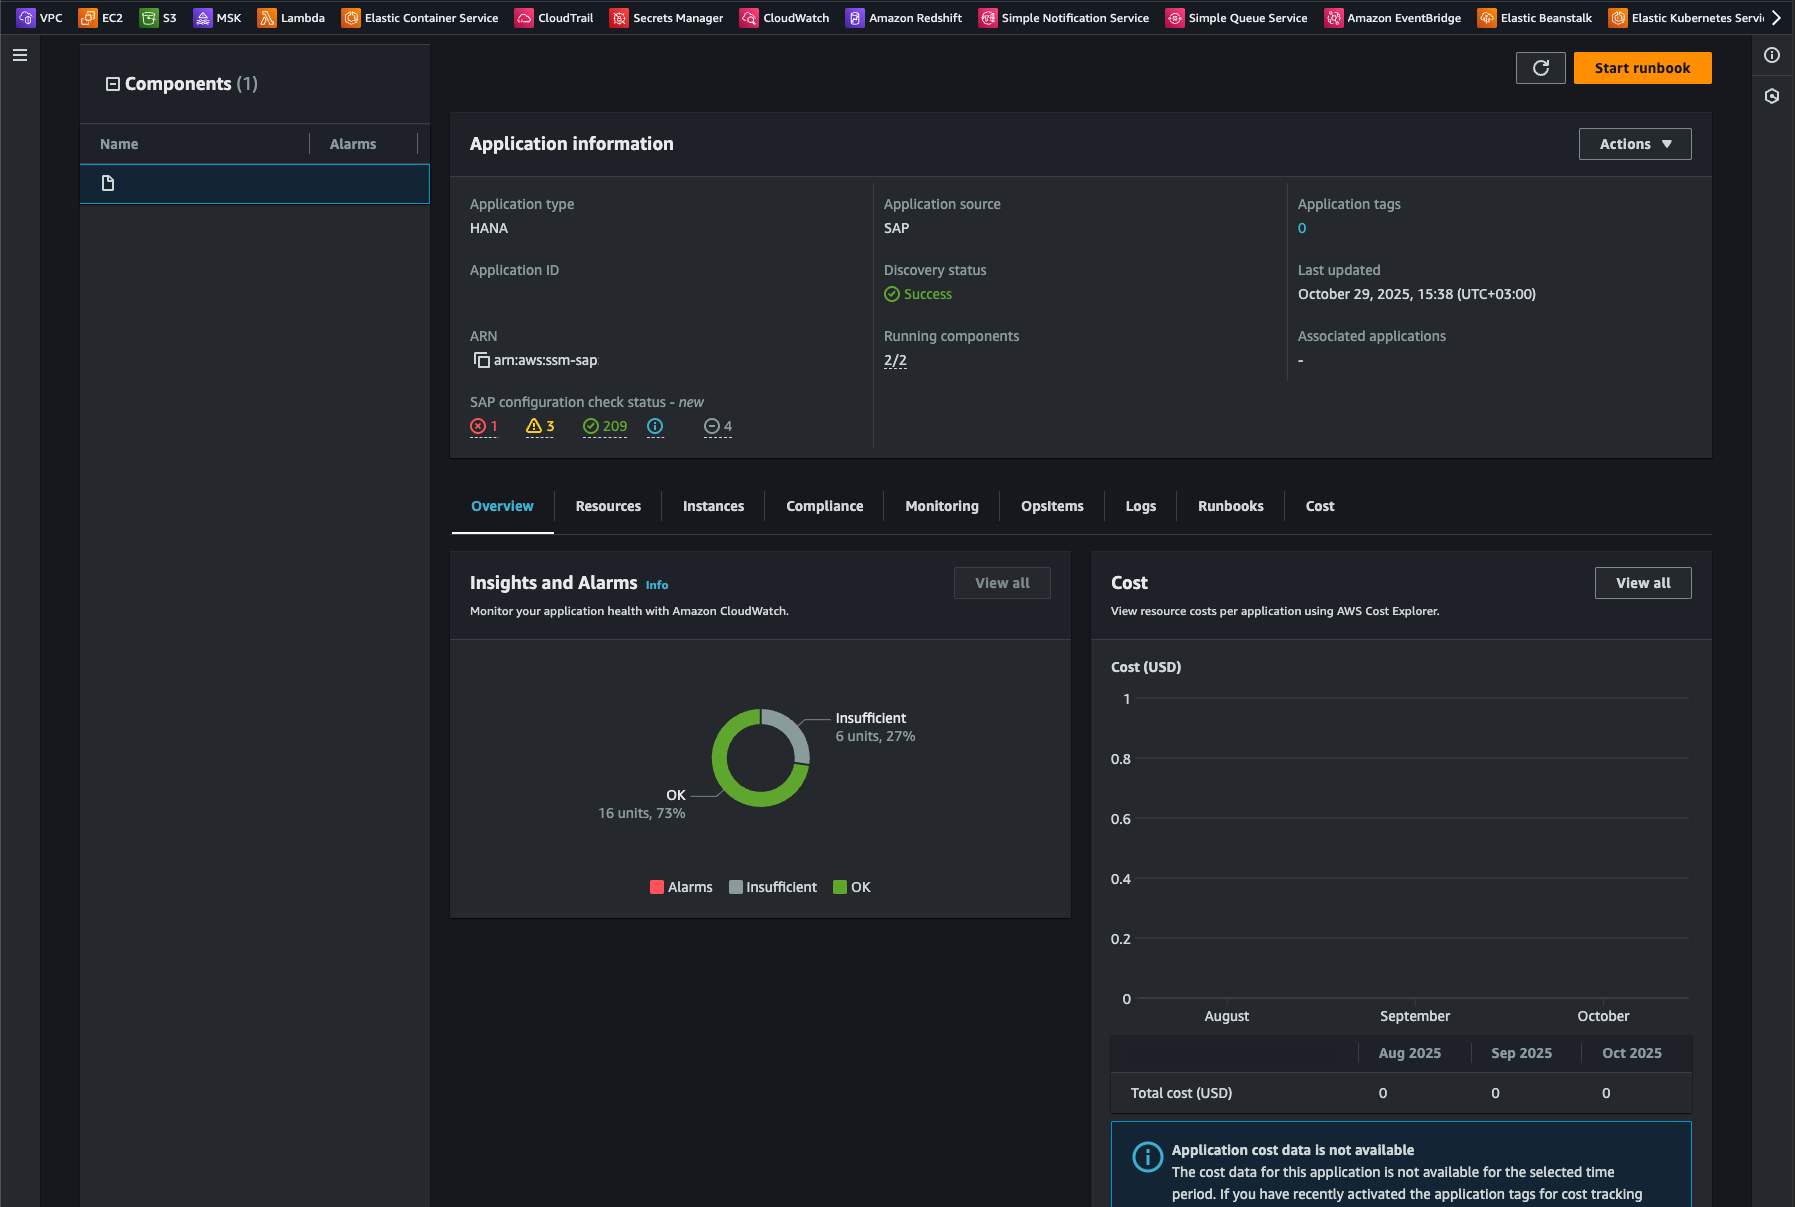Open the info panel icon at top right
The image size is (1795, 1207).
1772,56
